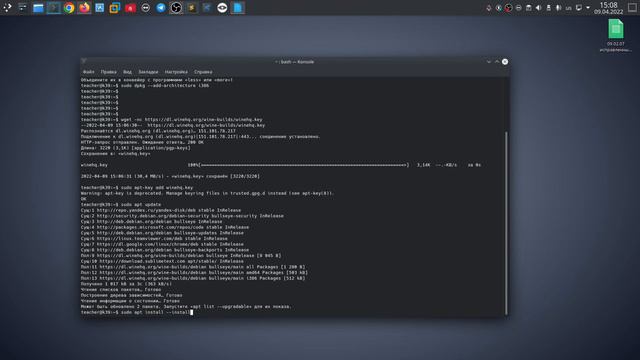640x360 pixels.
Task: Open the Вид menu in Konsole
Action: pyautogui.click(x=127, y=72)
